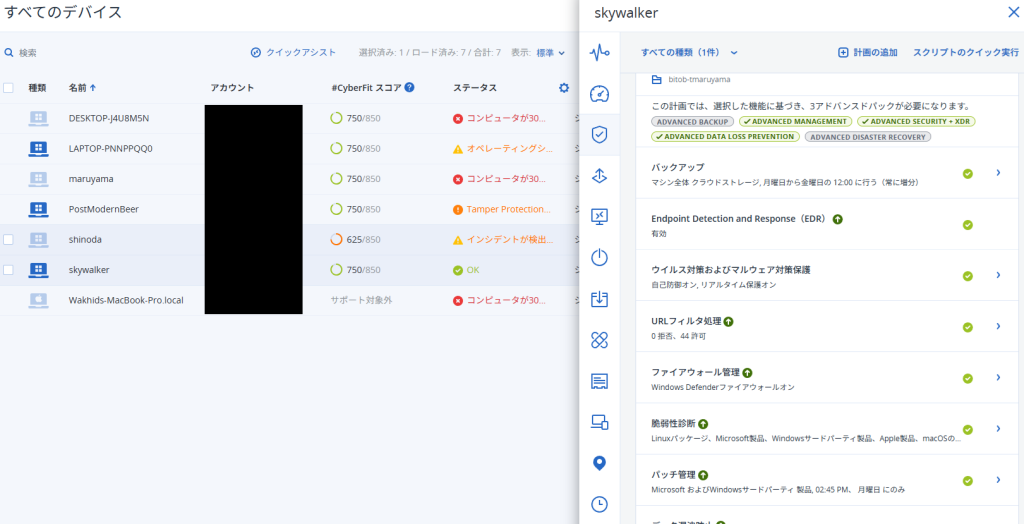Open column settings gear icon
Viewport: 1024px width, 524px height.
[x=564, y=88]
